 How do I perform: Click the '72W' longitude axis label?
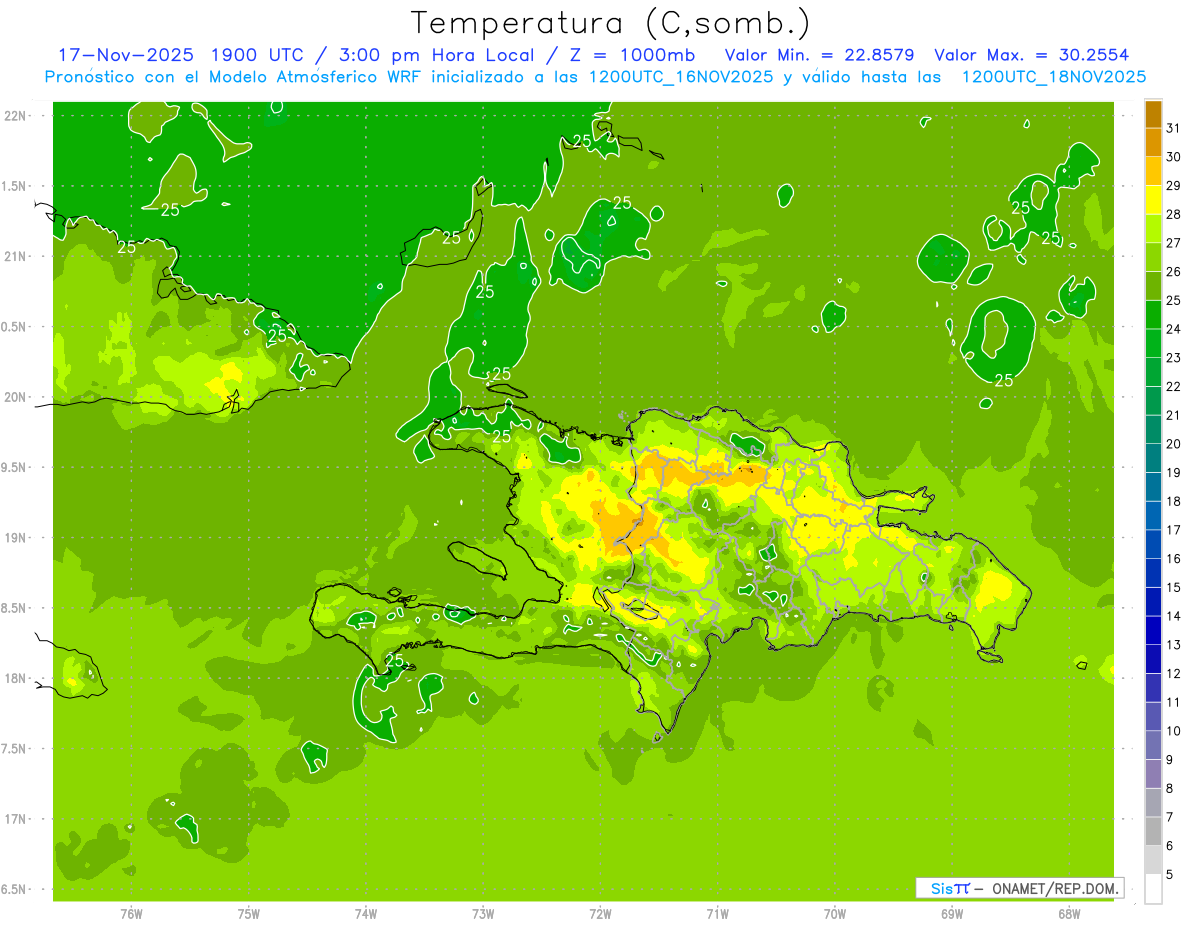600,913
